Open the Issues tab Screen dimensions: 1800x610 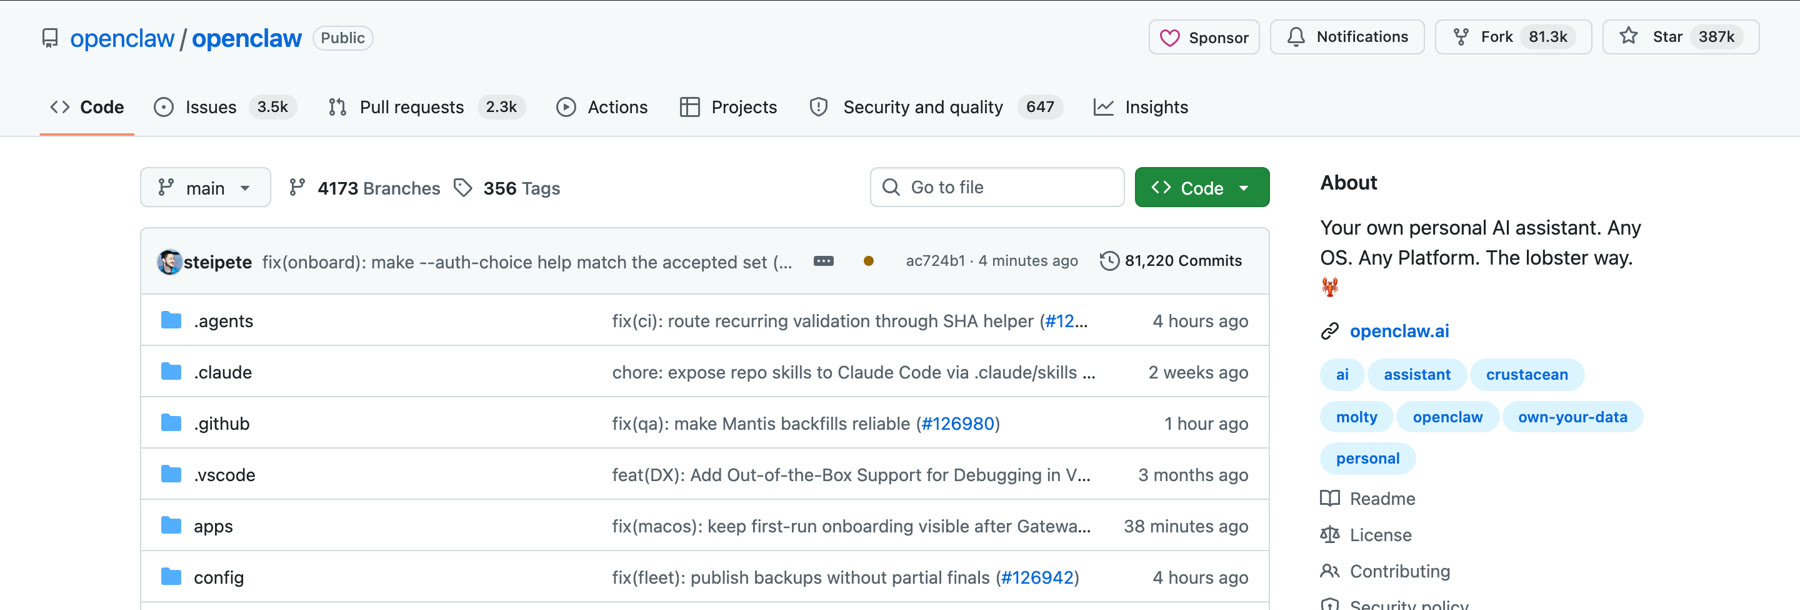point(225,107)
